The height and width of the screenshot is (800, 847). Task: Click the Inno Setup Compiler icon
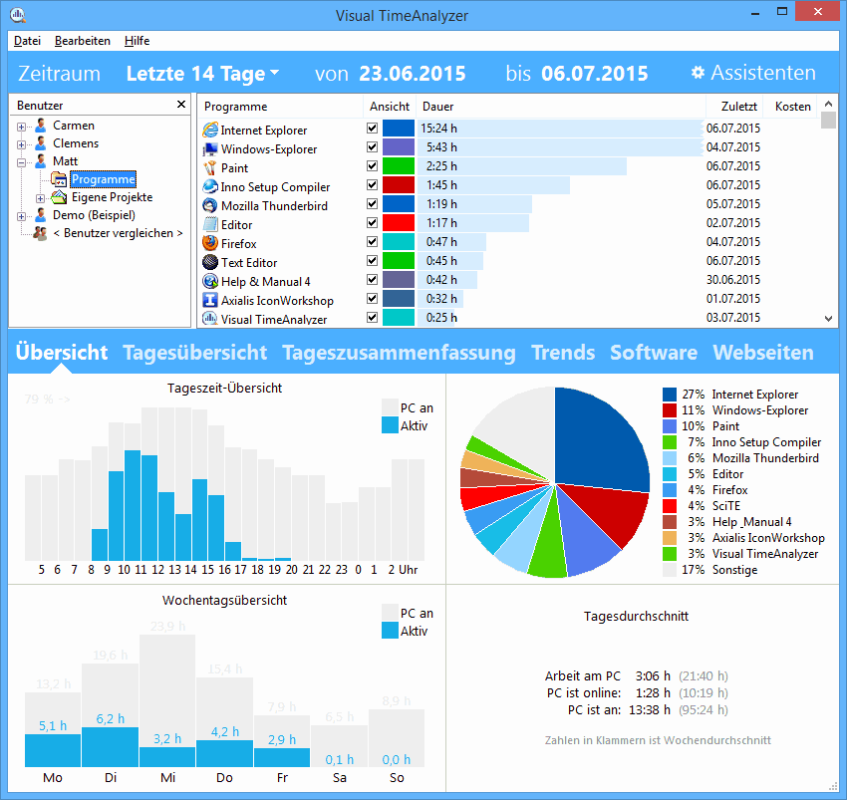pyautogui.click(x=210, y=186)
